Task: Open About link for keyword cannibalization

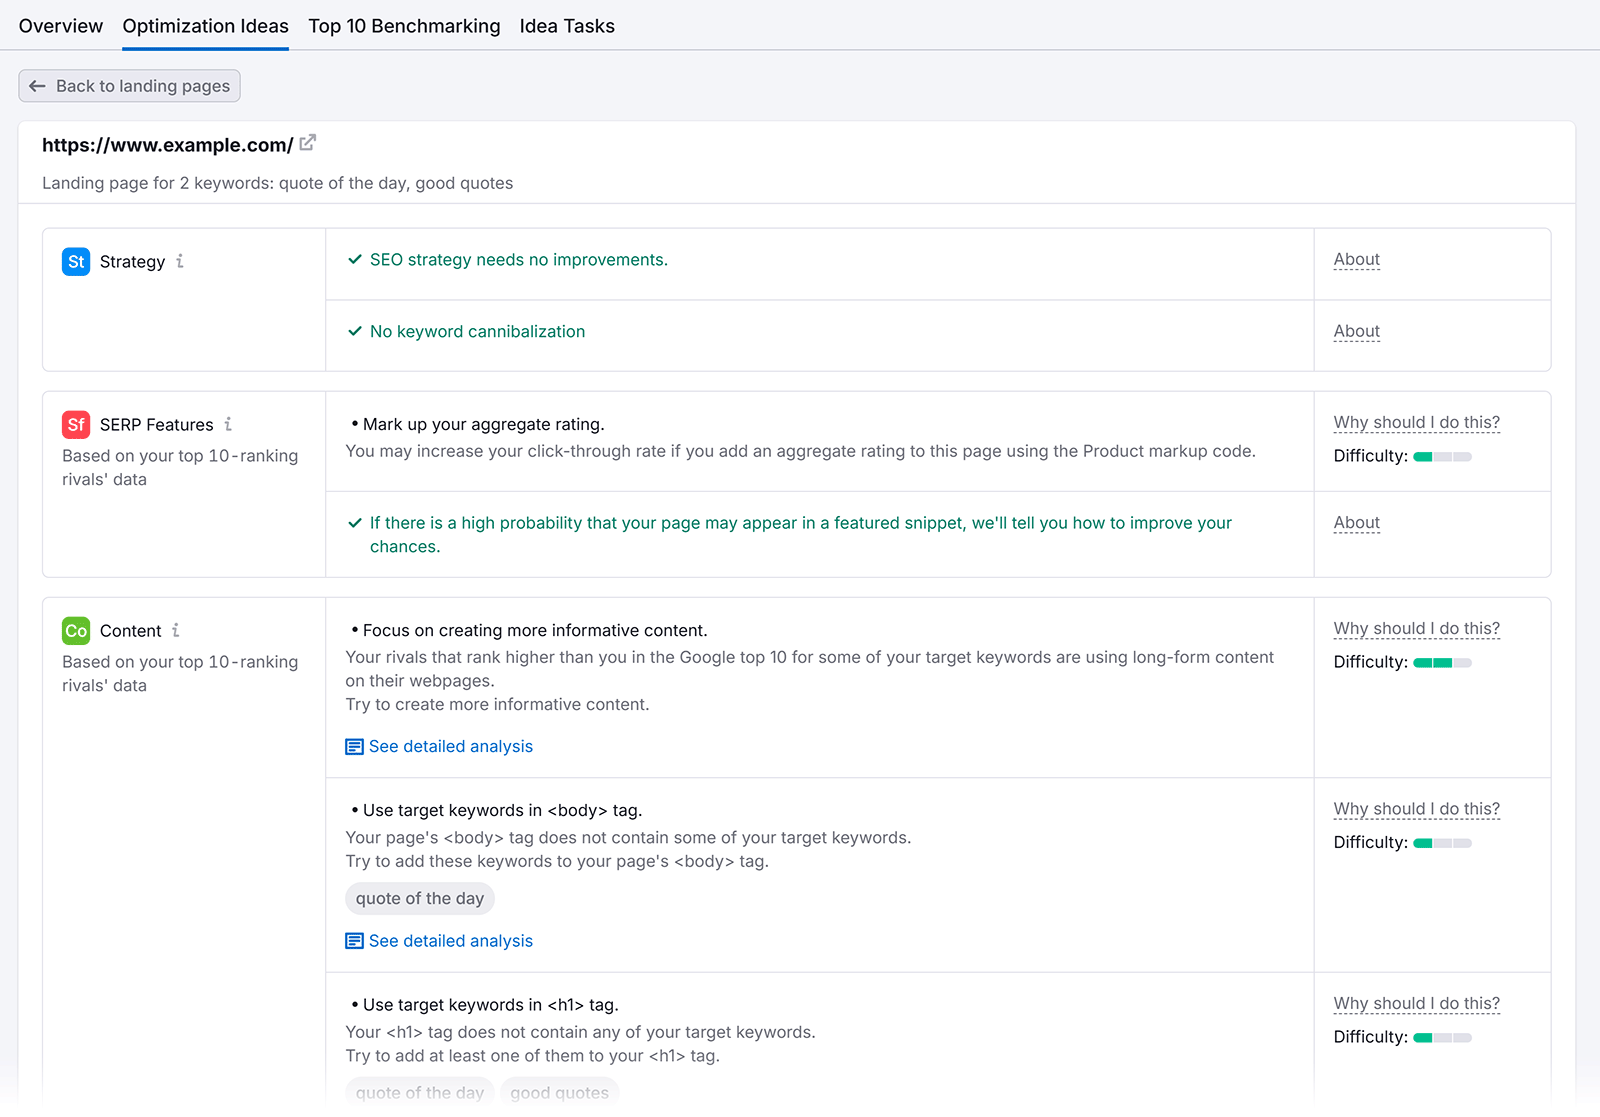Action: tap(1356, 331)
